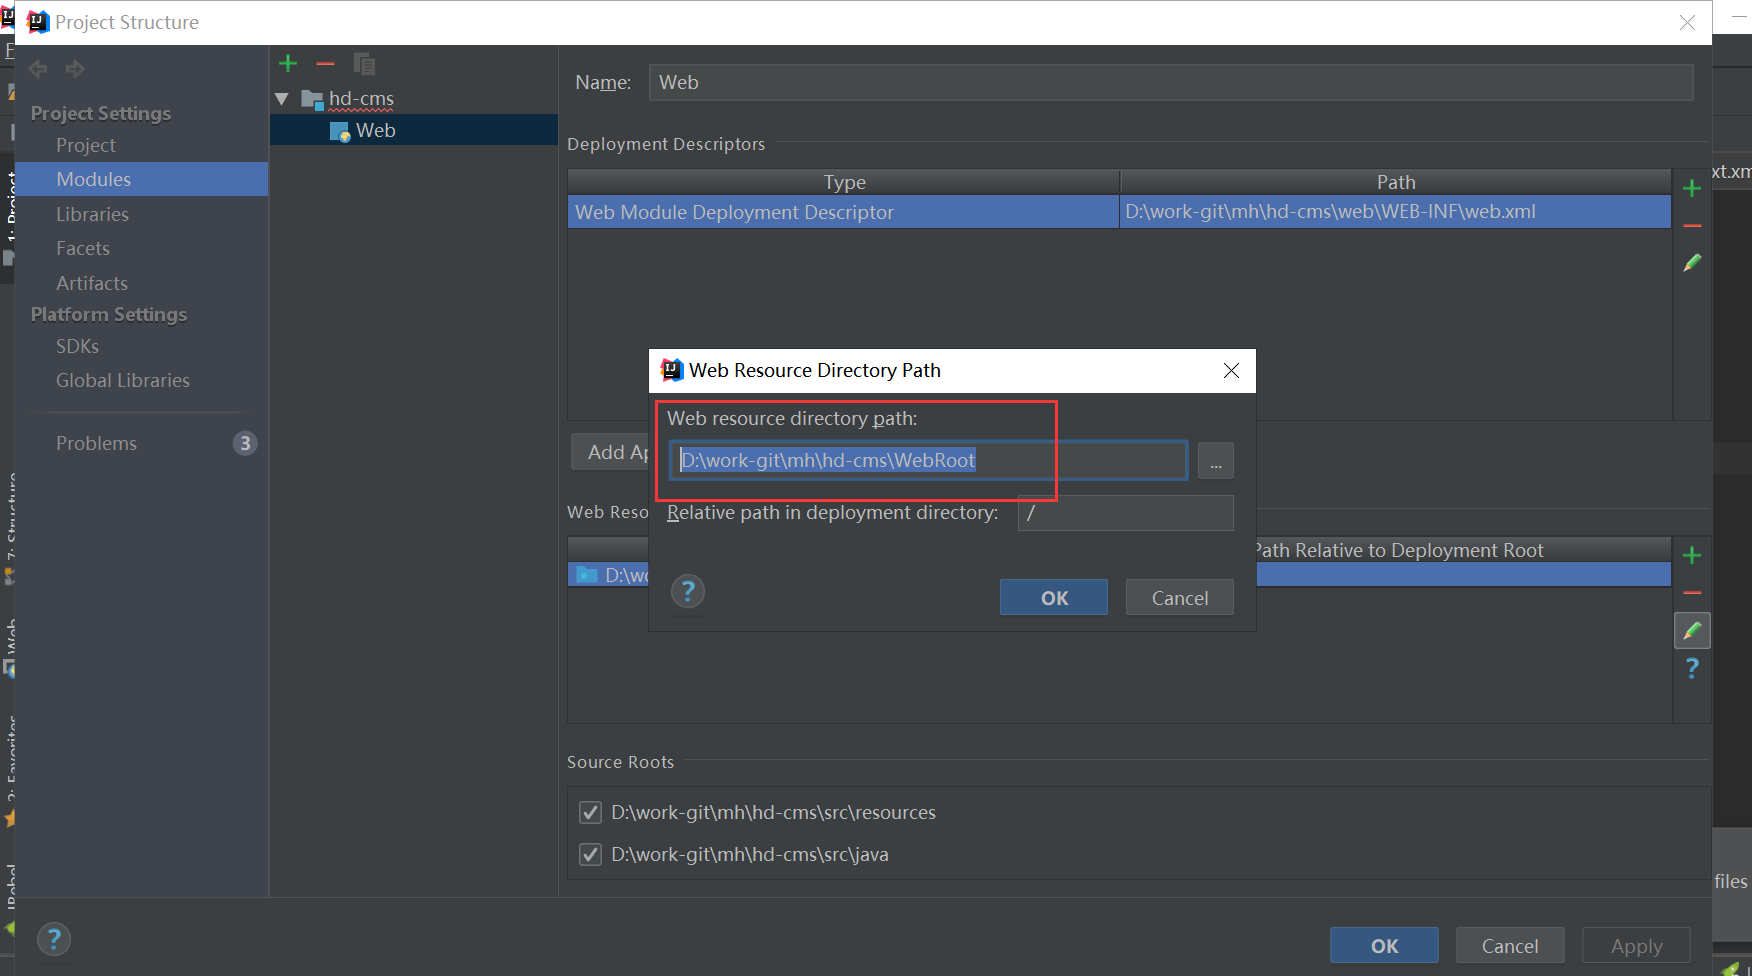The image size is (1752, 976).
Task: Click the back navigation arrow in sidebar
Action: point(39,68)
